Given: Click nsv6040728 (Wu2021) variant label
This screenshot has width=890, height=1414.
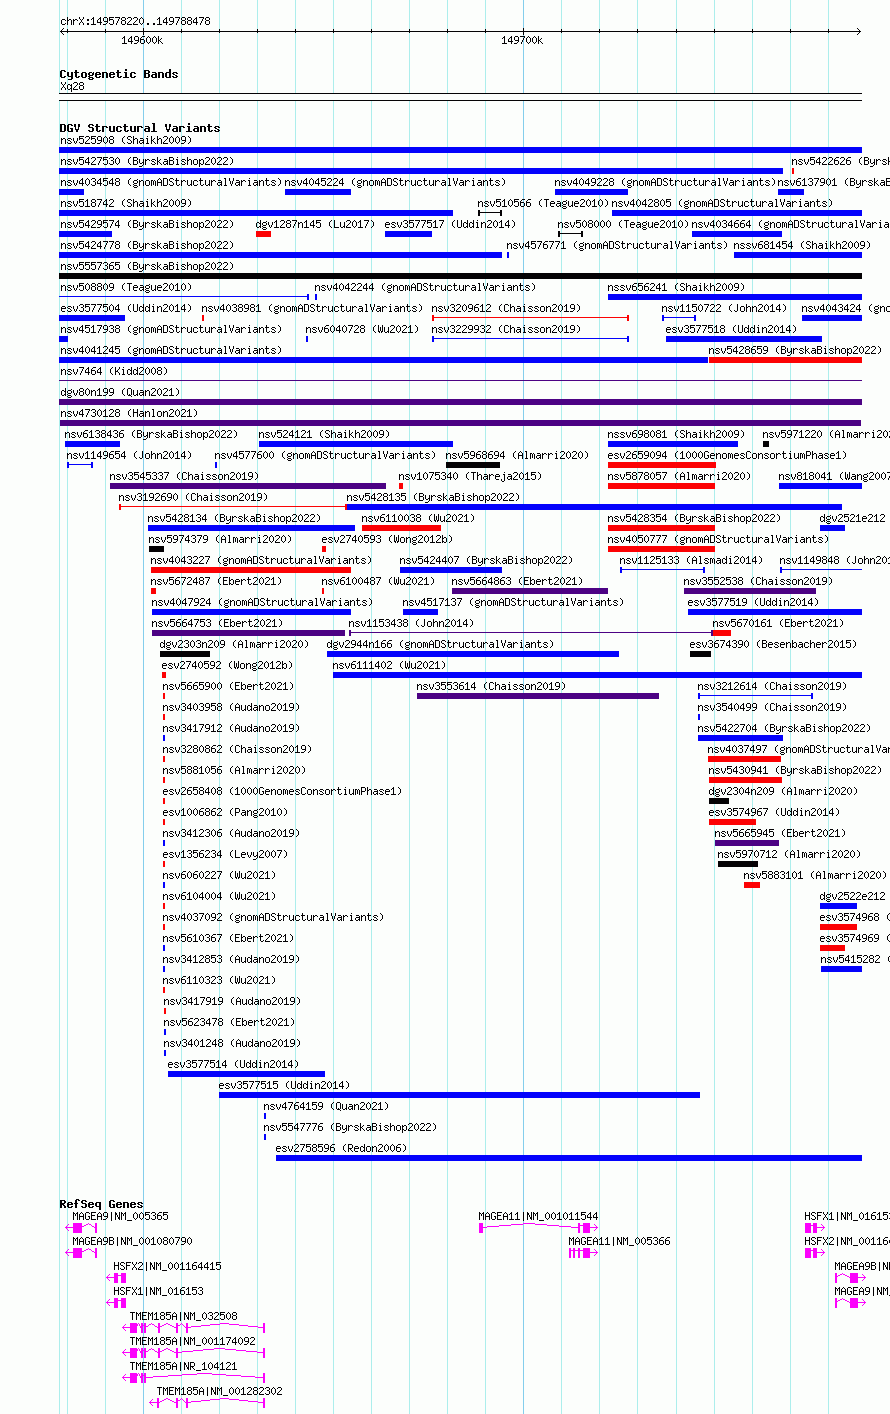Looking at the screenshot, I should [x=363, y=329].
